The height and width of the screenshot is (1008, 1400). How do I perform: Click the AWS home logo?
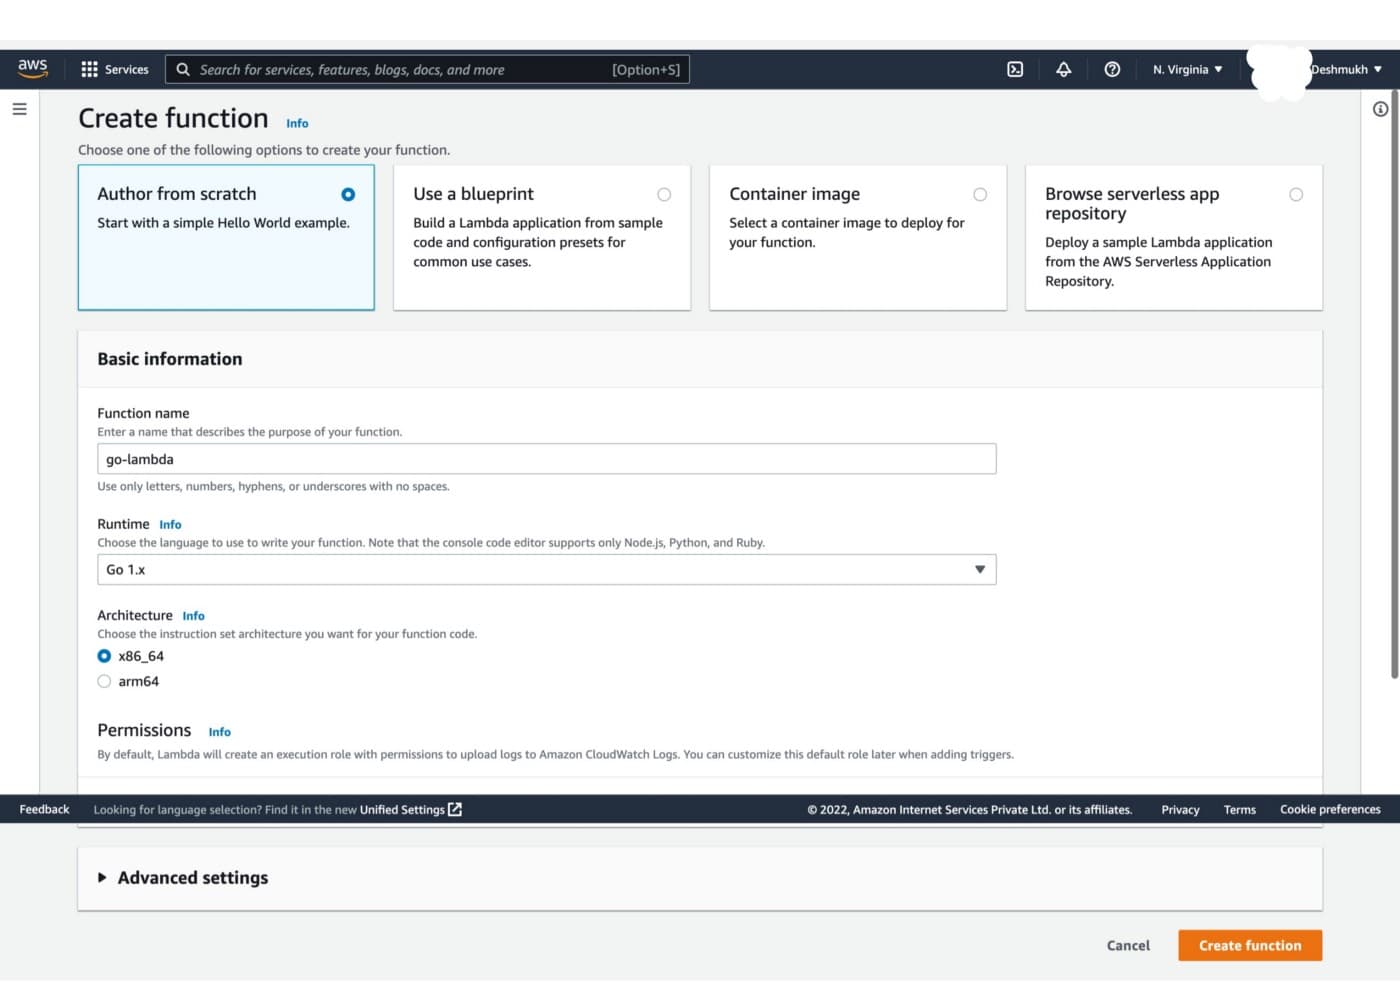32,68
